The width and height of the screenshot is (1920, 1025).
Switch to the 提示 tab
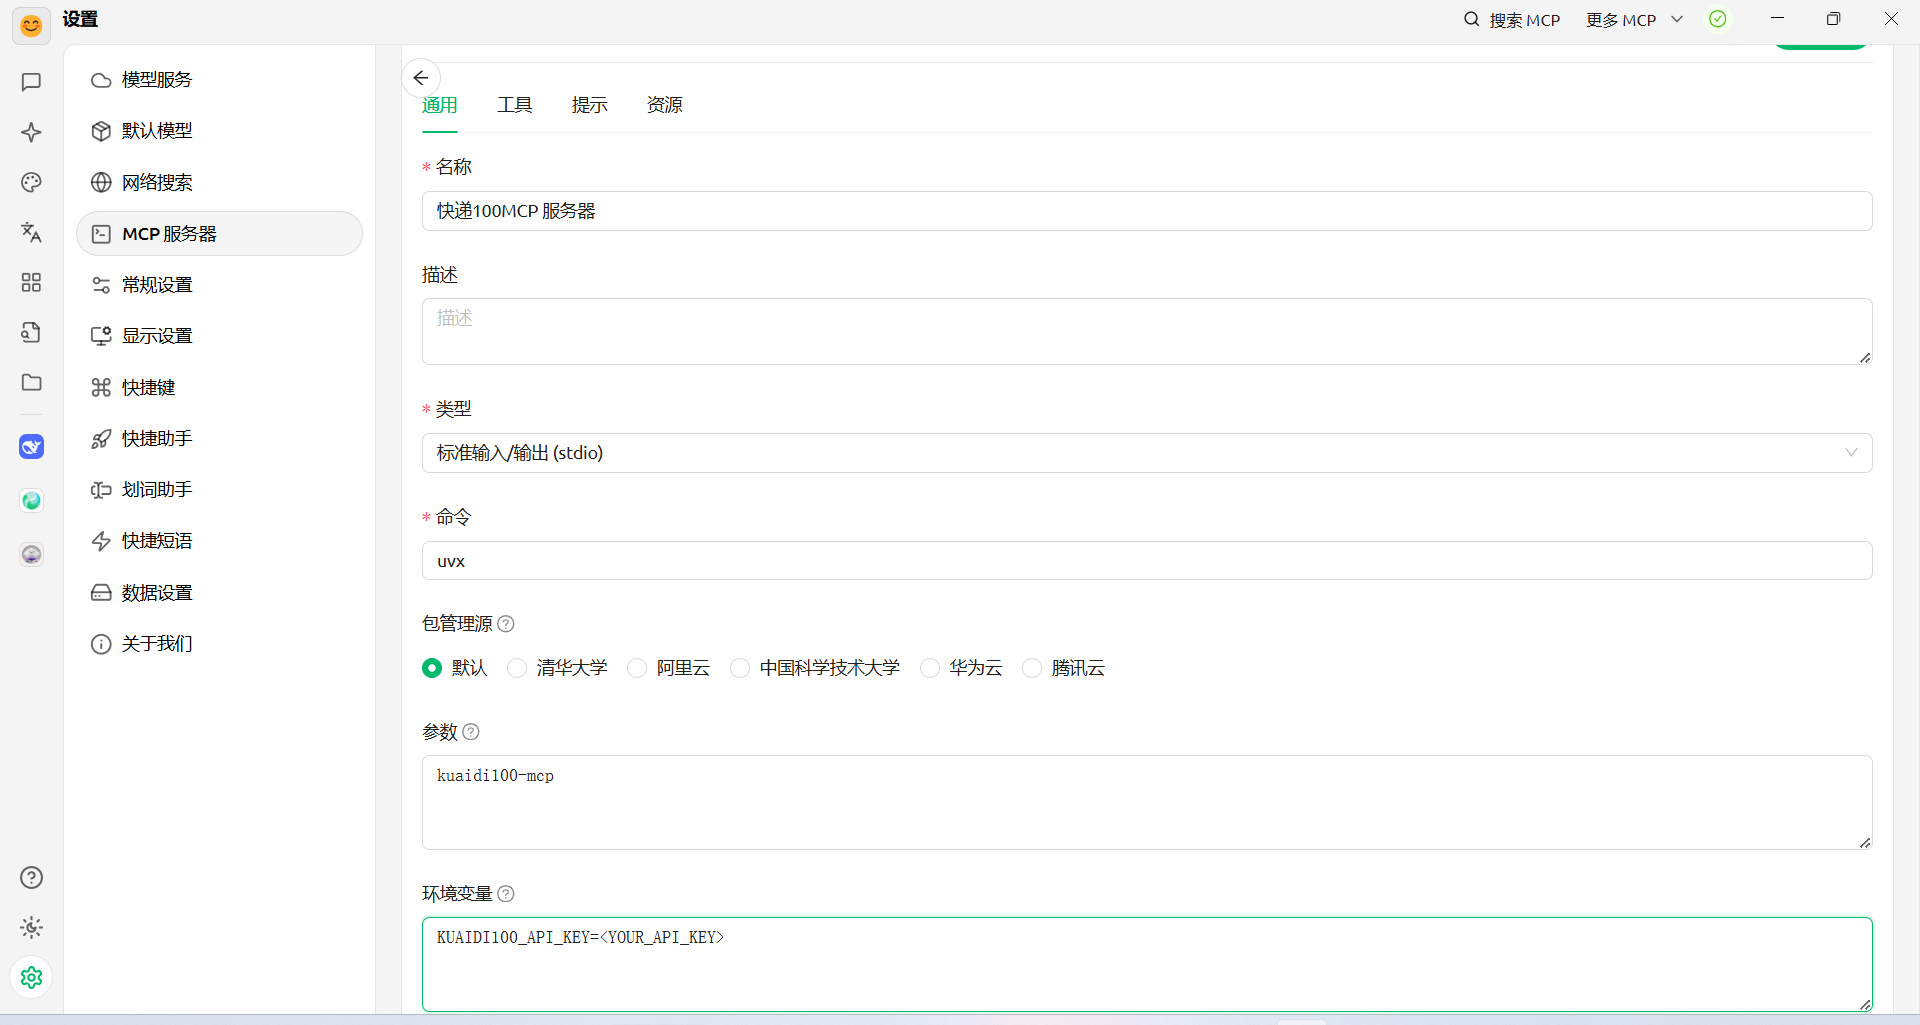point(590,105)
